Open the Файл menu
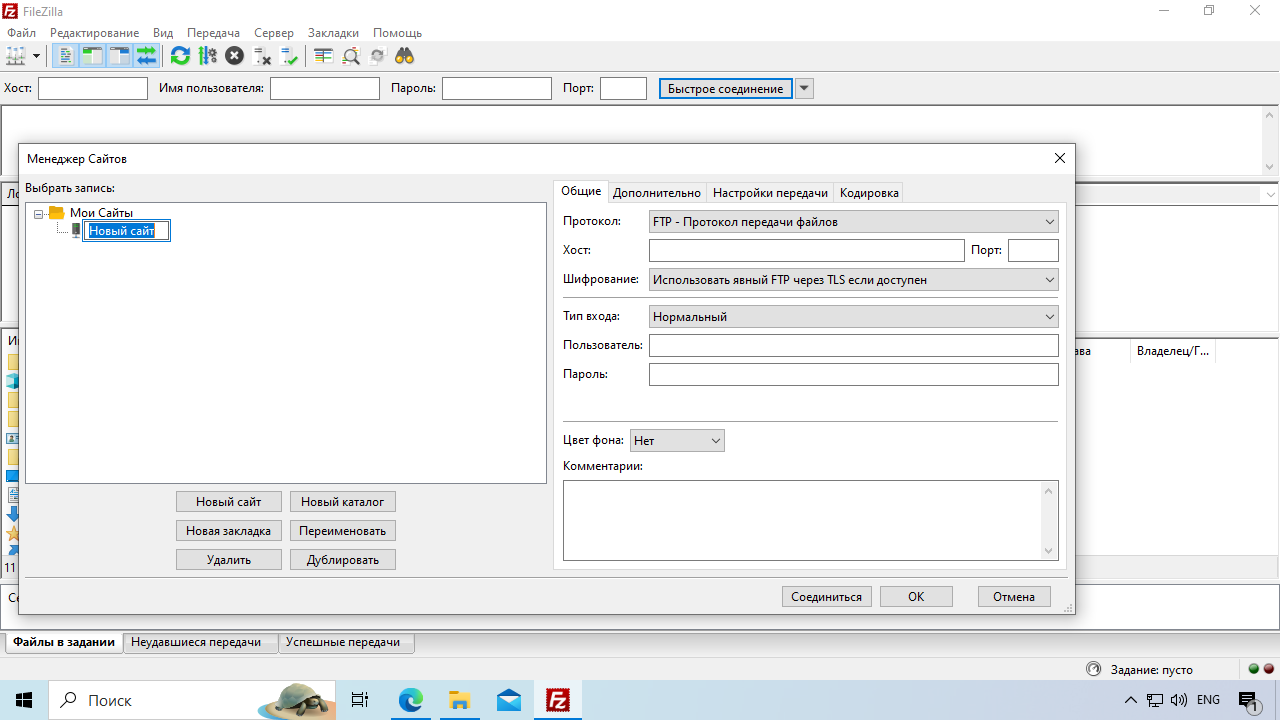1280x720 pixels. [21, 33]
